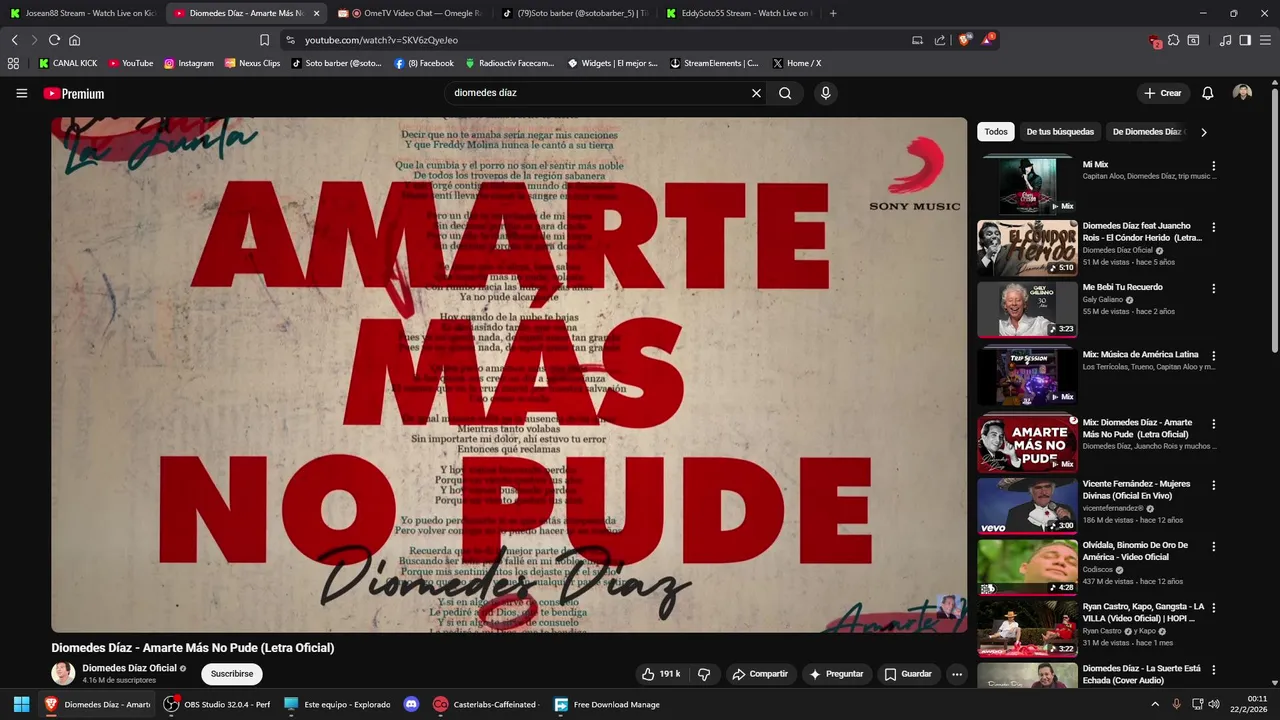Image resolution: width=1280 pixels, height=720 pixels.
Task: Open Discord from the taskbar
Action: 411,704
